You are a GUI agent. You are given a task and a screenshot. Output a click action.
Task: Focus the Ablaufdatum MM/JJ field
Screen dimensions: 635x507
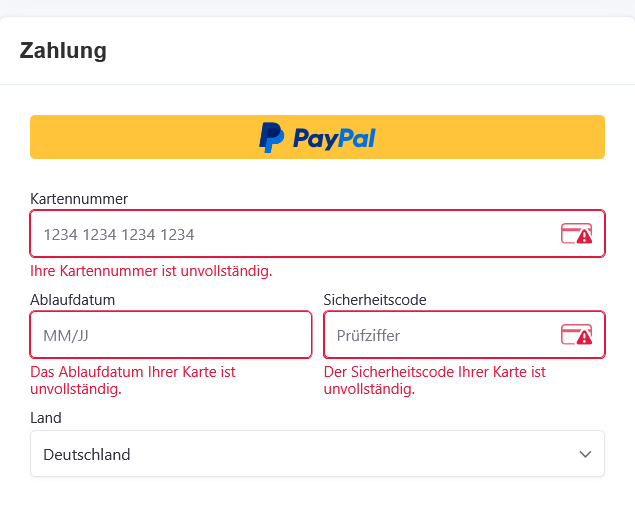click(x=171, y=335)
